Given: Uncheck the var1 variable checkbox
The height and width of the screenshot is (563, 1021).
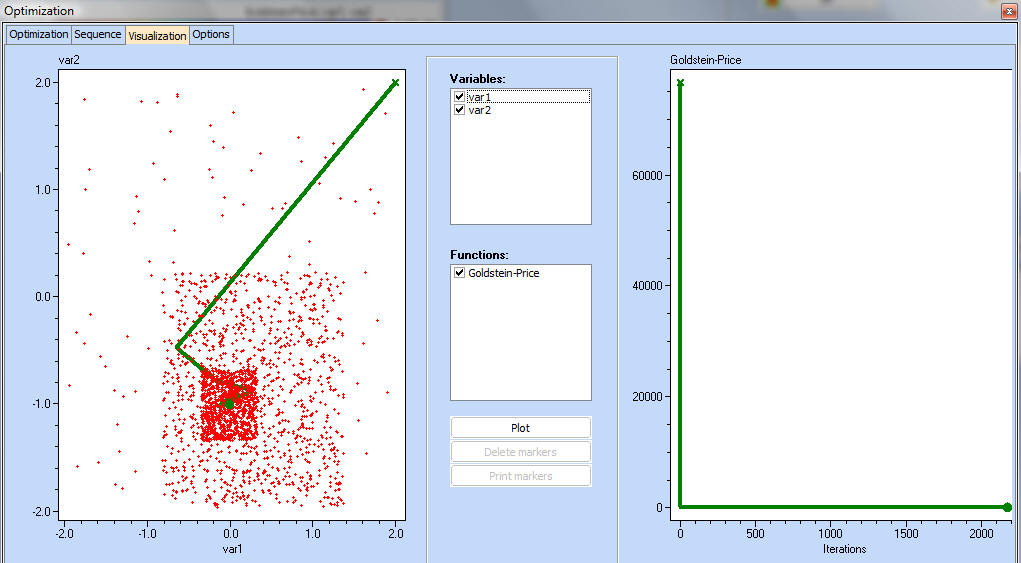Looking at the screenshot, I should [459, 97].
